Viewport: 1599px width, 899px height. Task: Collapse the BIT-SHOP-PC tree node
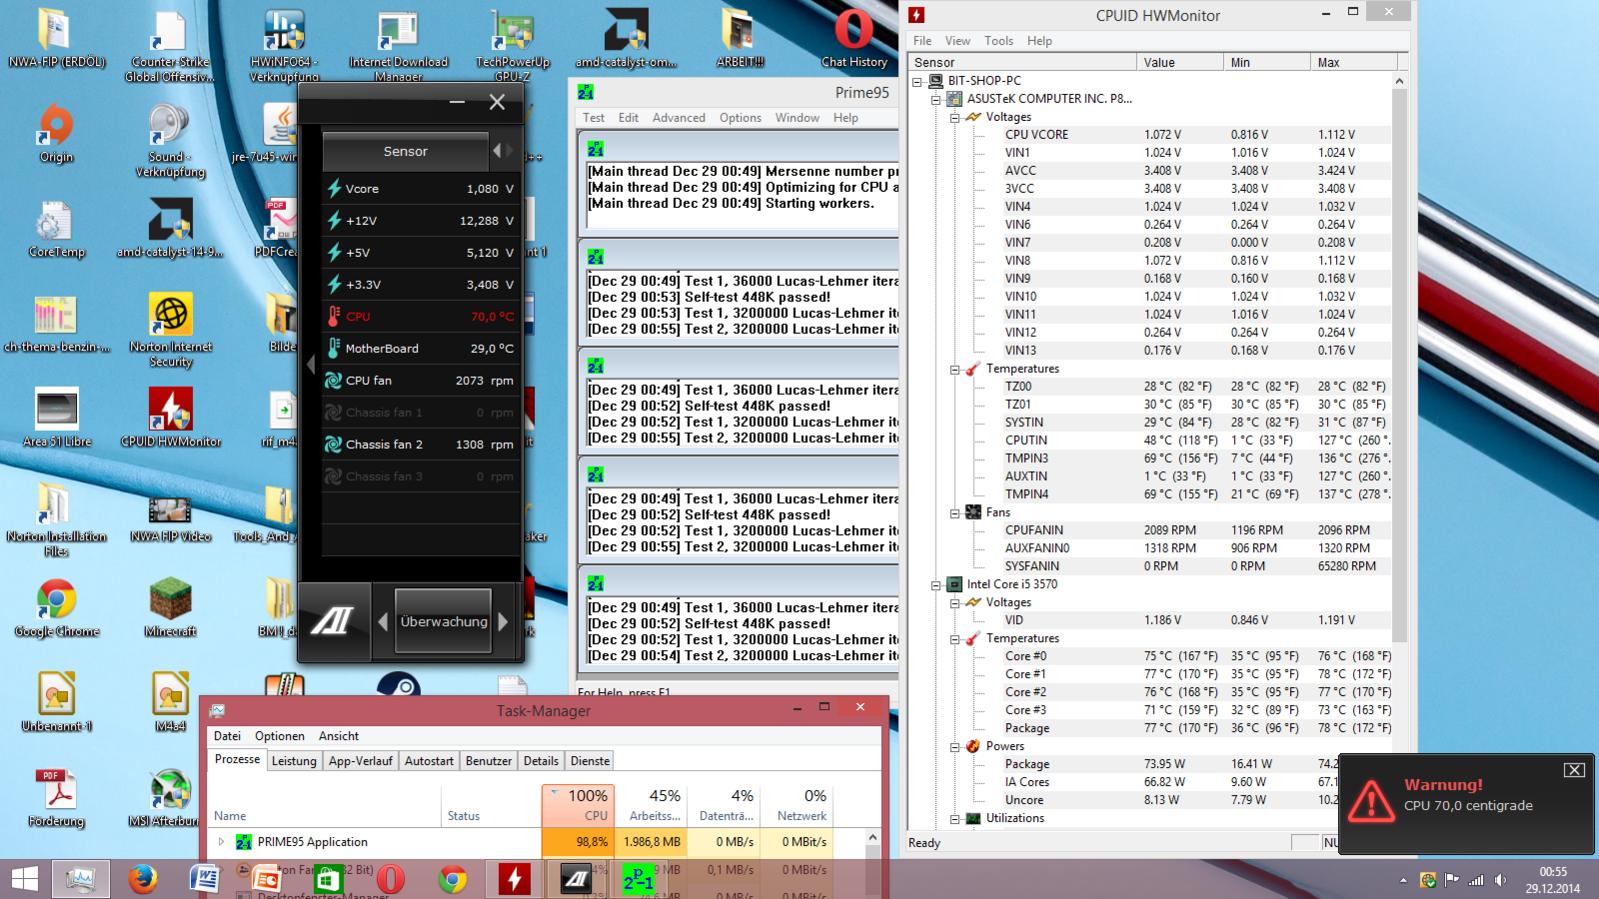pyautogui.click(x=917, y=81)
